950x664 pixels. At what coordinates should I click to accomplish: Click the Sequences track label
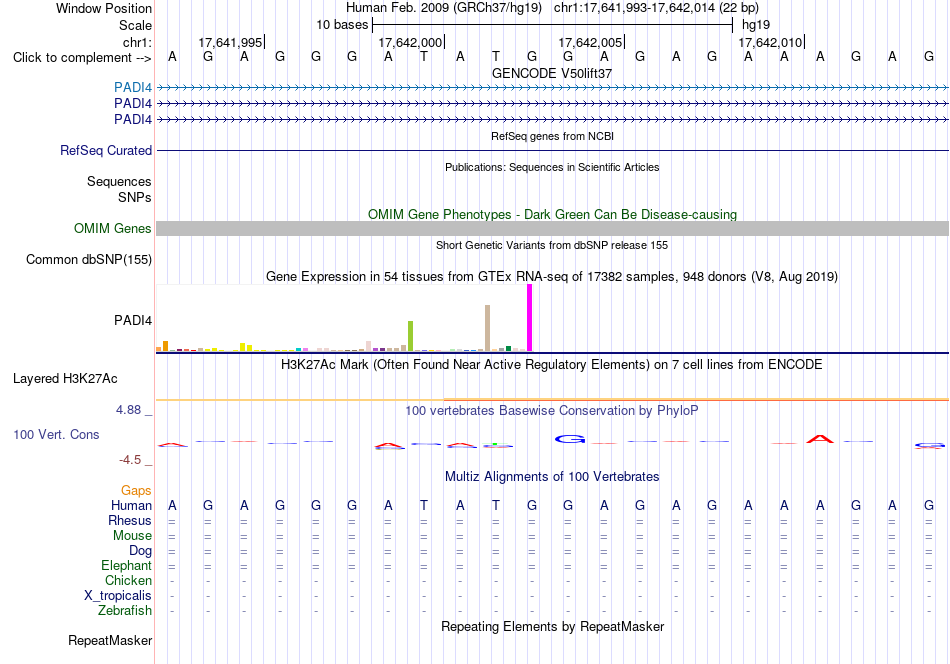[119, 181]
